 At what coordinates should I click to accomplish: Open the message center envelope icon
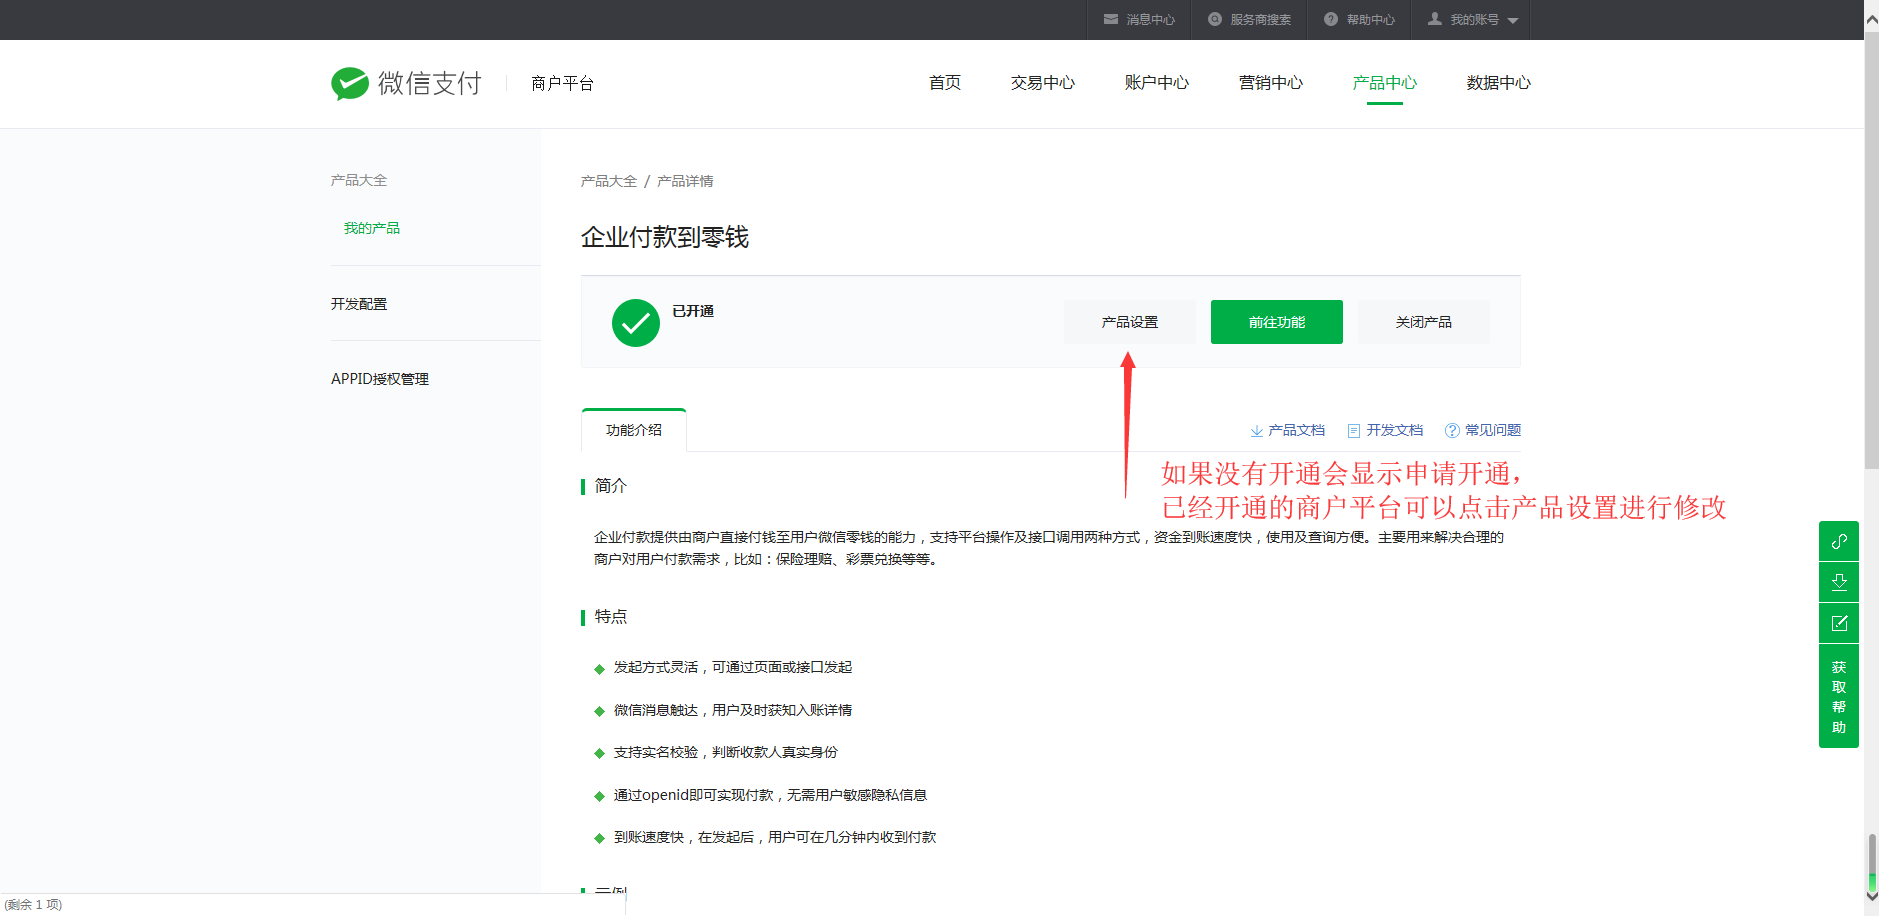1110,19
